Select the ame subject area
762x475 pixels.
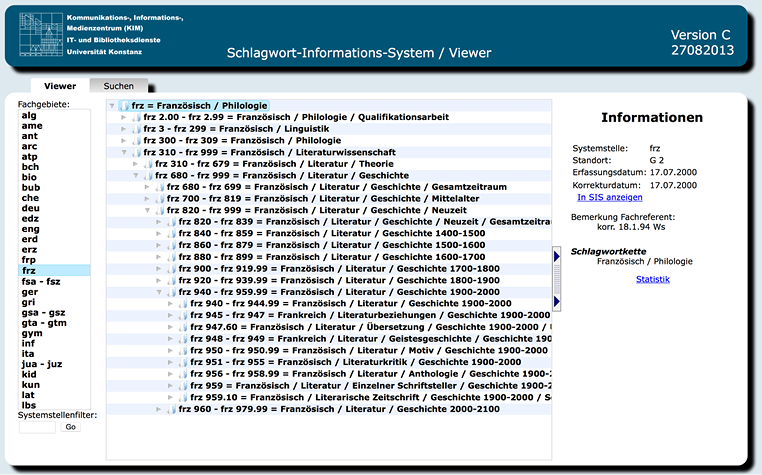tap(32, 125)
